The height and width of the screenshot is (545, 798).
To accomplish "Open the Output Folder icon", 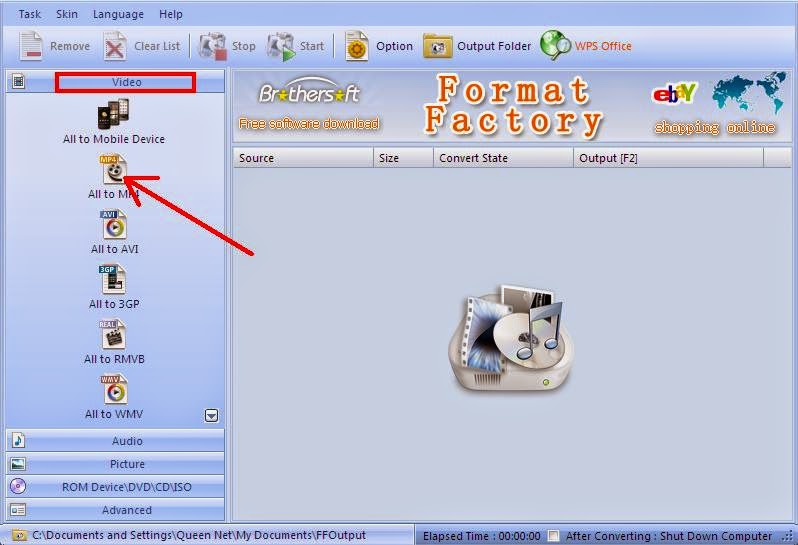I will [x=437, y=46].
